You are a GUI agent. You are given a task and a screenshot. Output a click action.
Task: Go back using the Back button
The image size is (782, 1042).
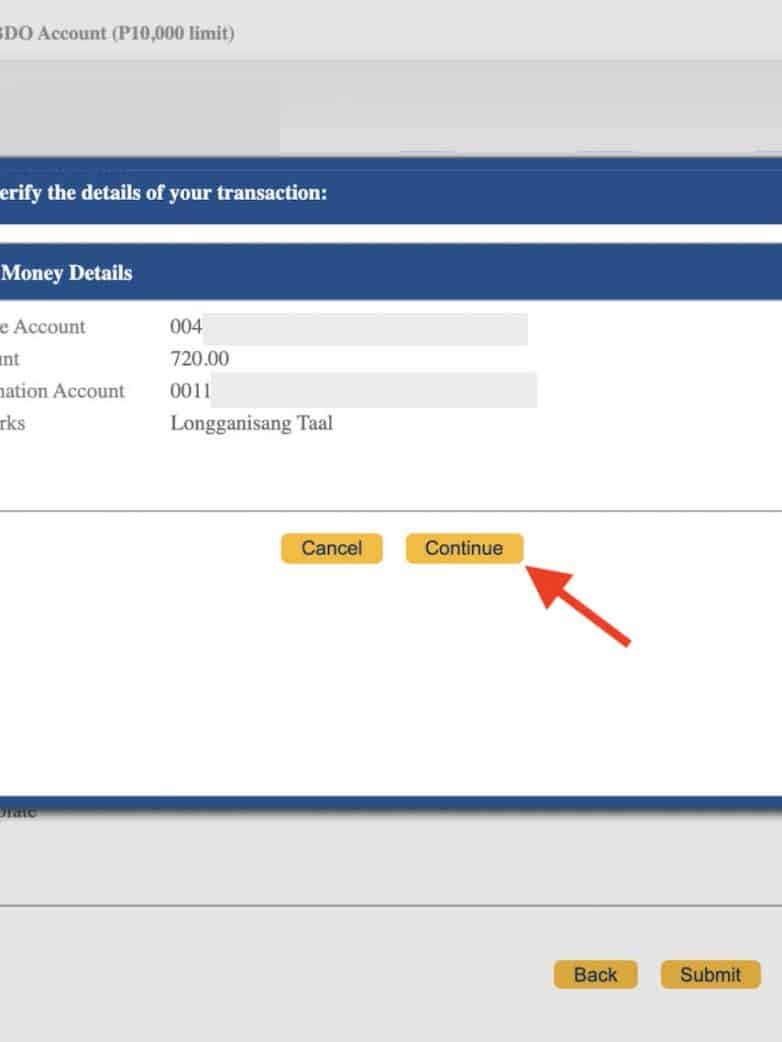click(x=595, y=975)
